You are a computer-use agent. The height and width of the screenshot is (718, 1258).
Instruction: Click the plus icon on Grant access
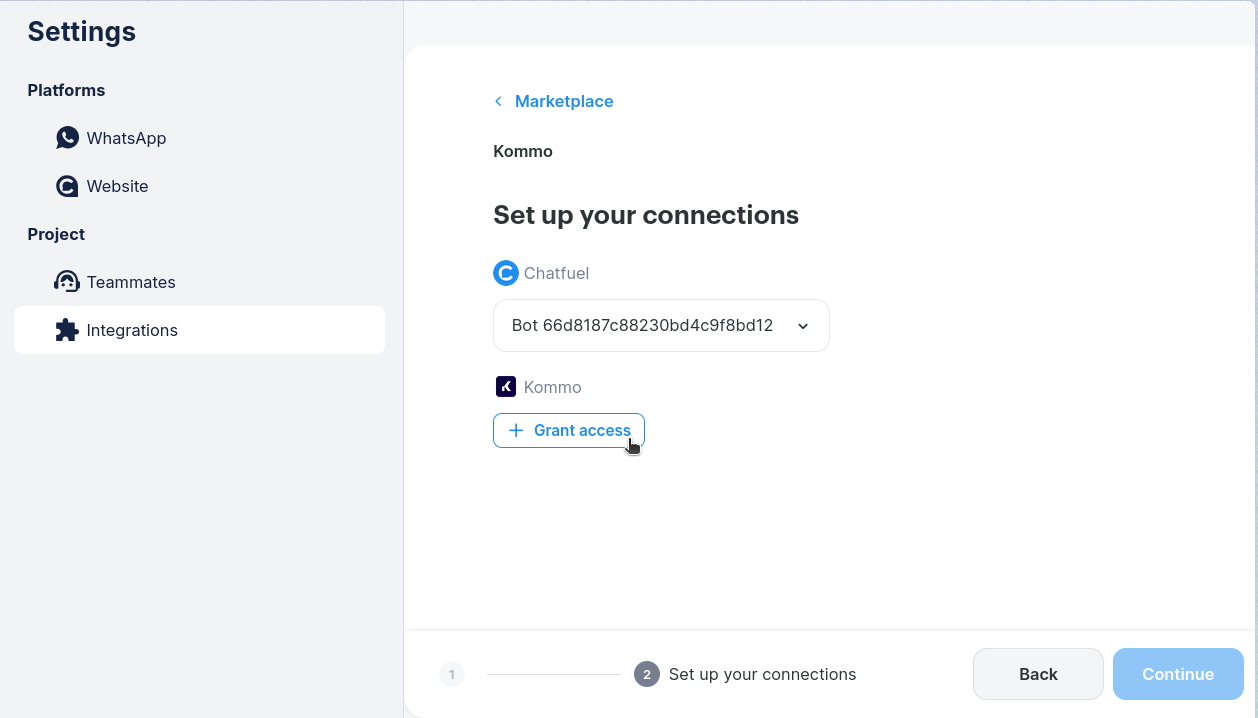pyautogui.click(x=516, y=430)
